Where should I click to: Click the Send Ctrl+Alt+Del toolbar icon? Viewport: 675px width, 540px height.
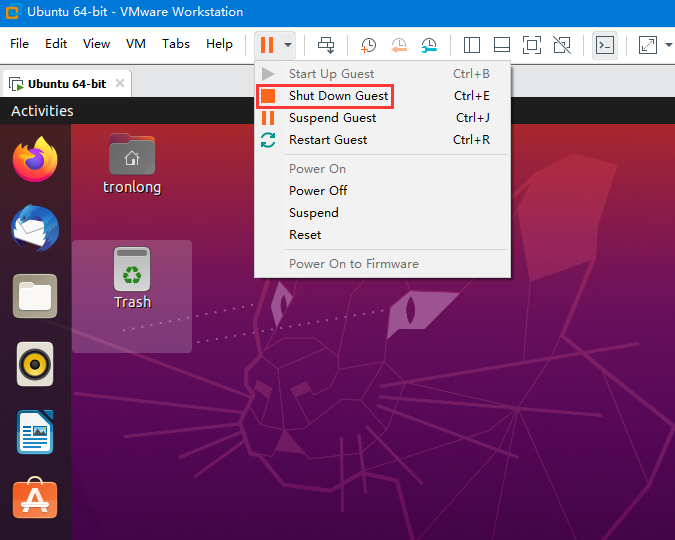click(326, 45)
